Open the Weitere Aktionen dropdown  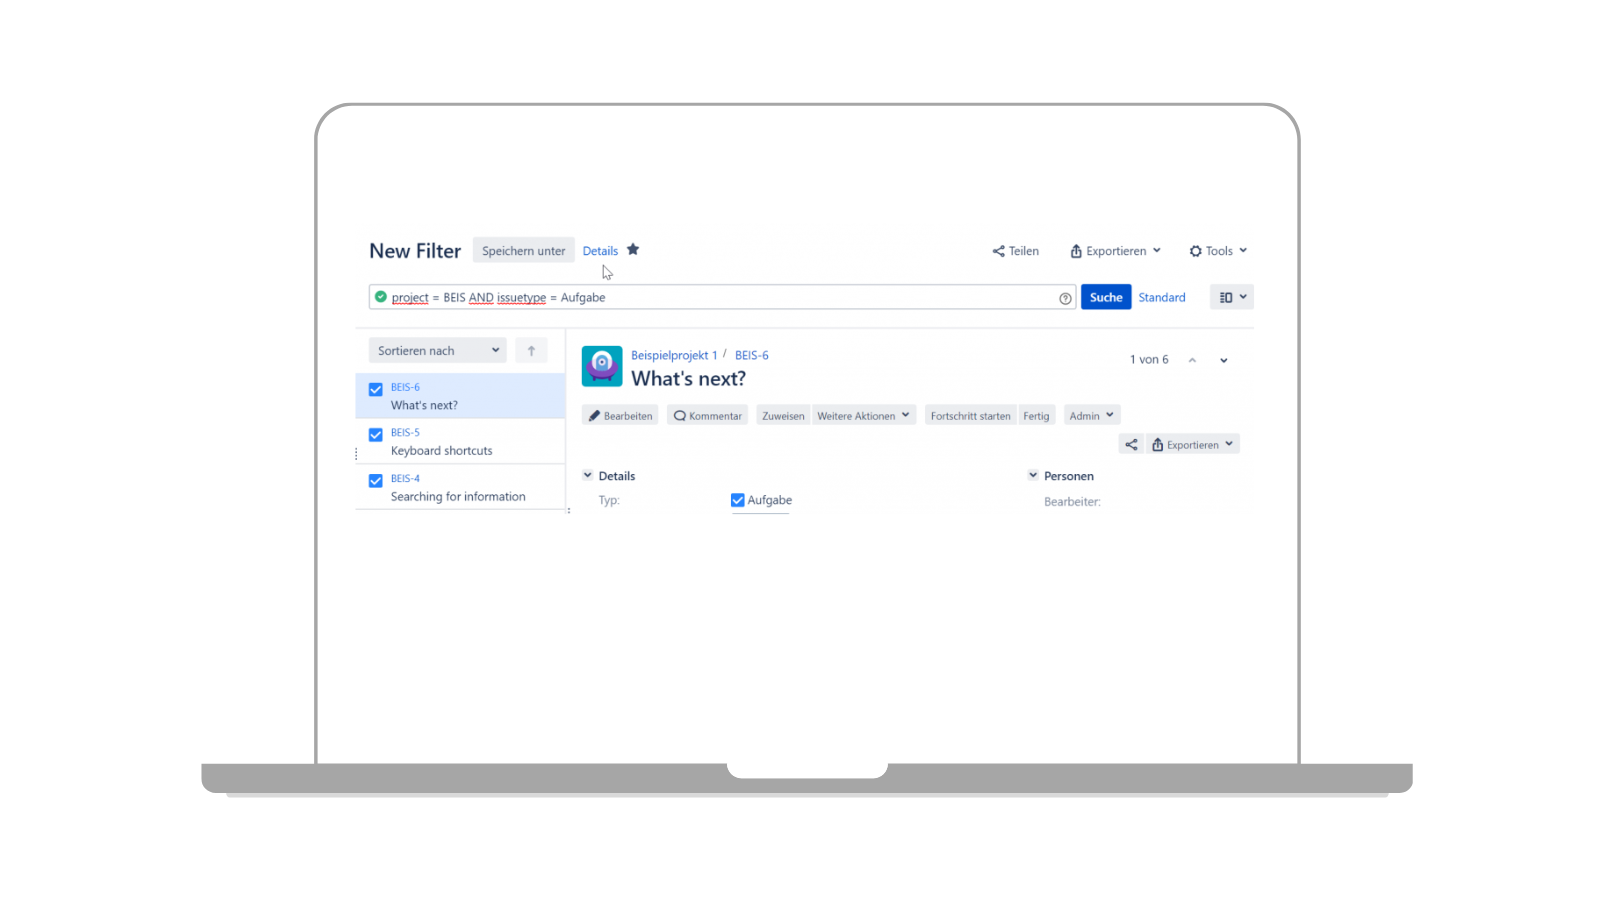pyautogui.click(x=863, y=415)
